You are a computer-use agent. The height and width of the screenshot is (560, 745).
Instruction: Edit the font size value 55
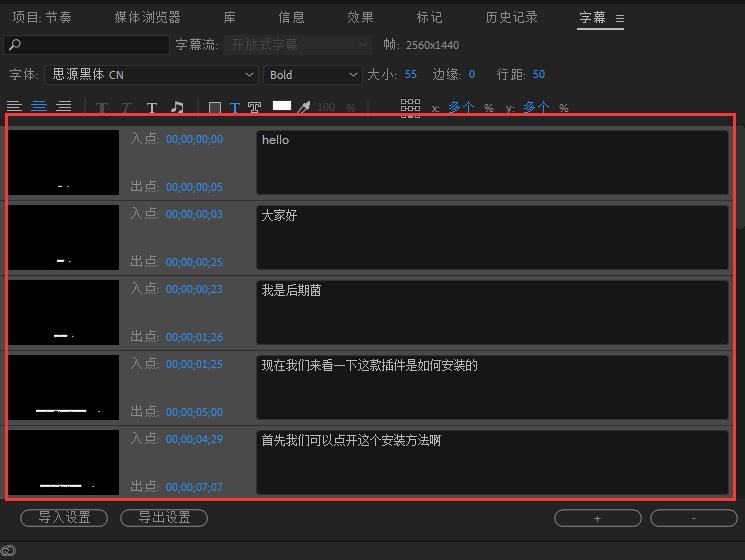coord(411,75)
